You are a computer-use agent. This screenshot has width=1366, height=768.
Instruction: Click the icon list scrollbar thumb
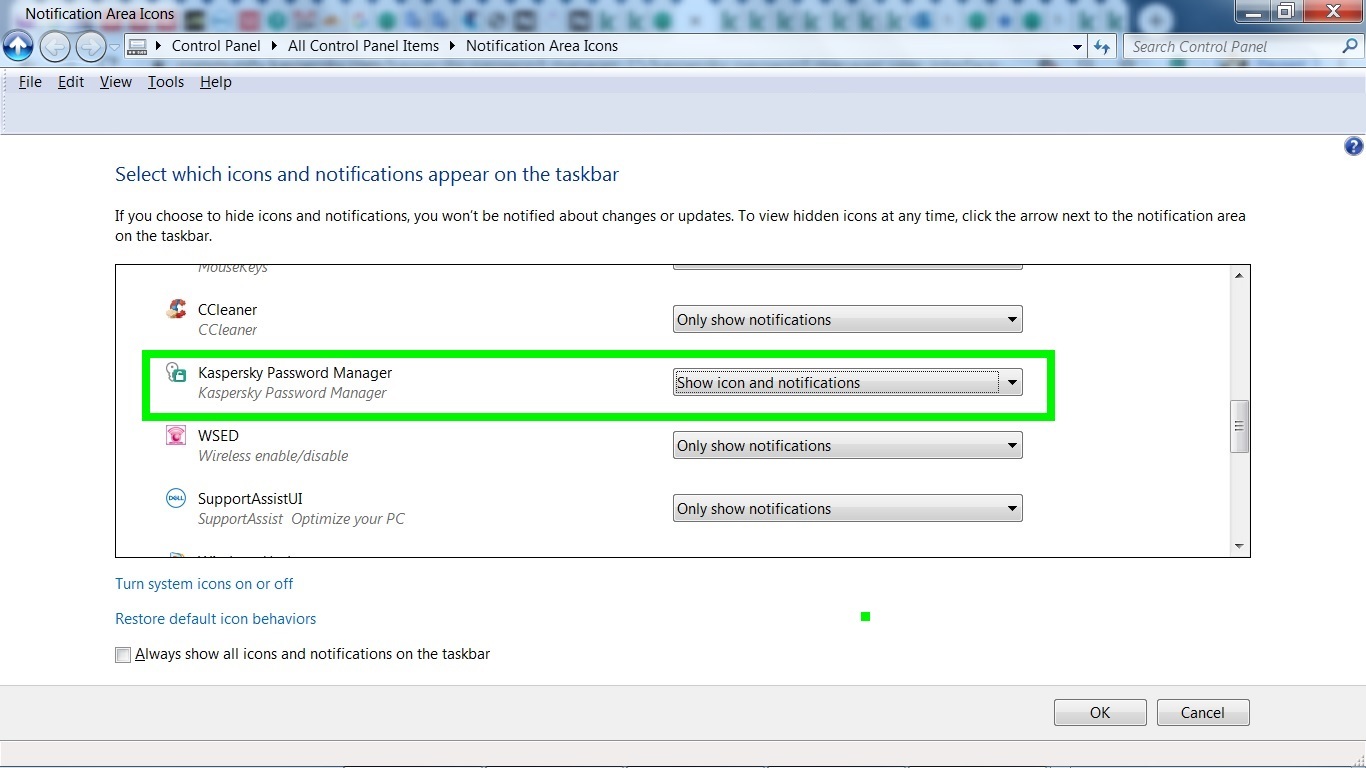click(x=1240, y=426)
